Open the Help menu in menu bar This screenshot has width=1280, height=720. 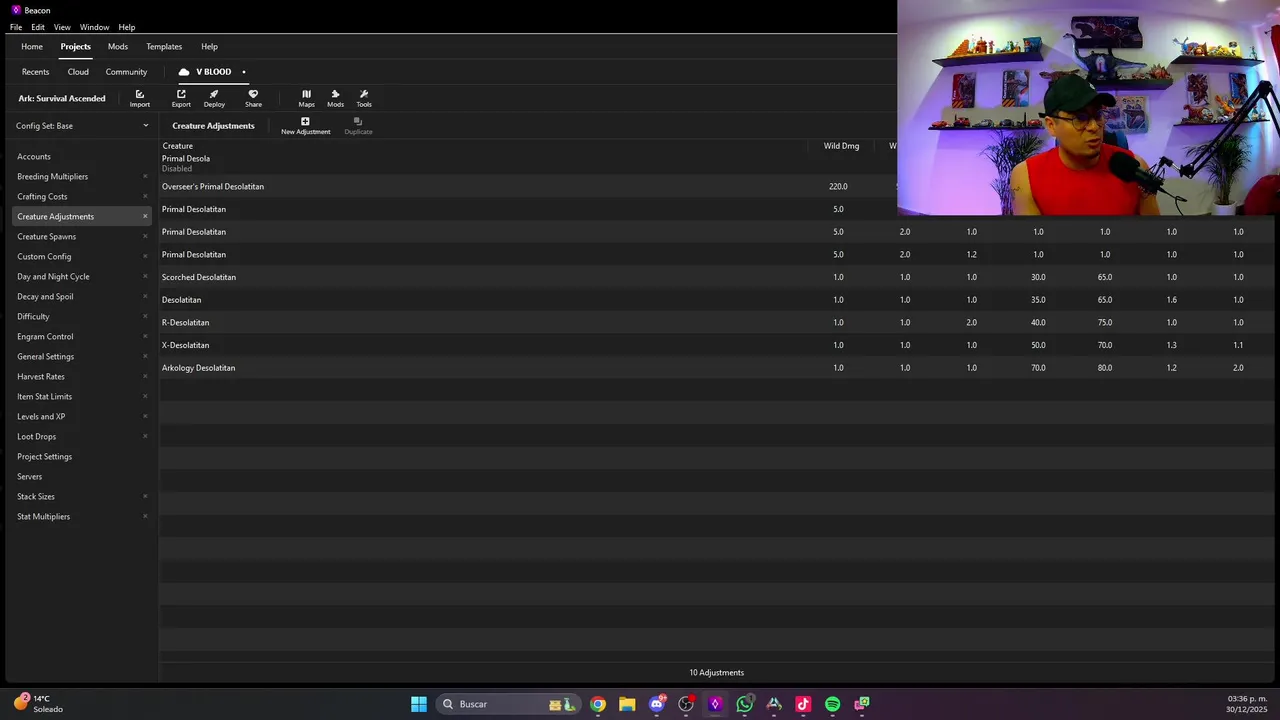click(x=127, y=27)
